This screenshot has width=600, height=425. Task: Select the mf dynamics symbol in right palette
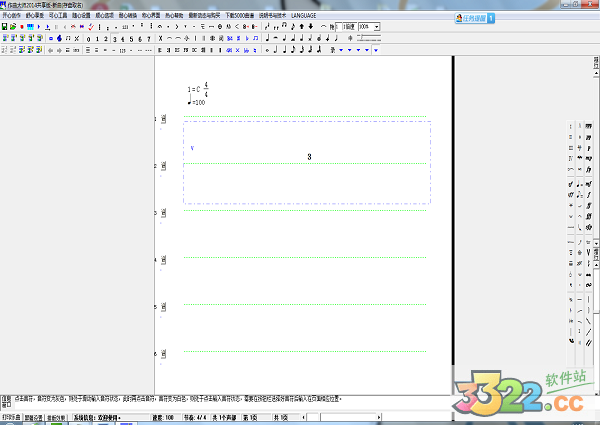(589, 184)
